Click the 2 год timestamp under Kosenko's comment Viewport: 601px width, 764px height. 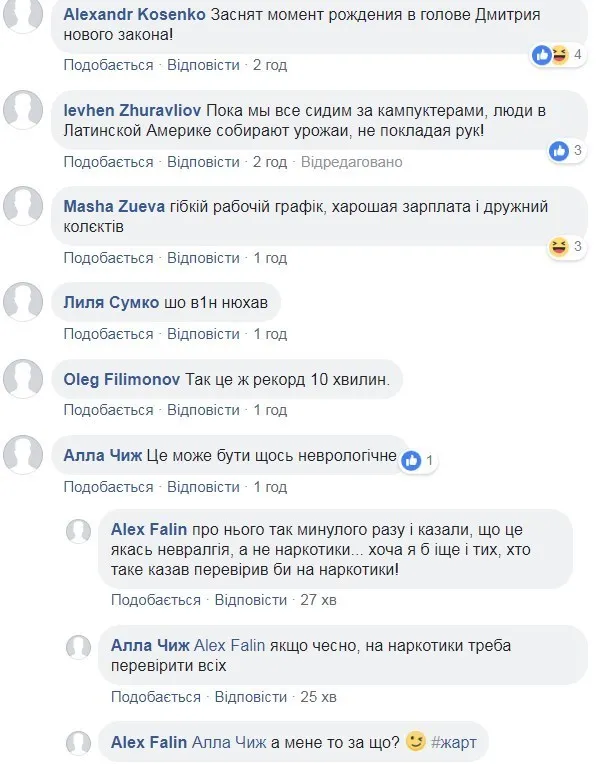coord(270,65)
